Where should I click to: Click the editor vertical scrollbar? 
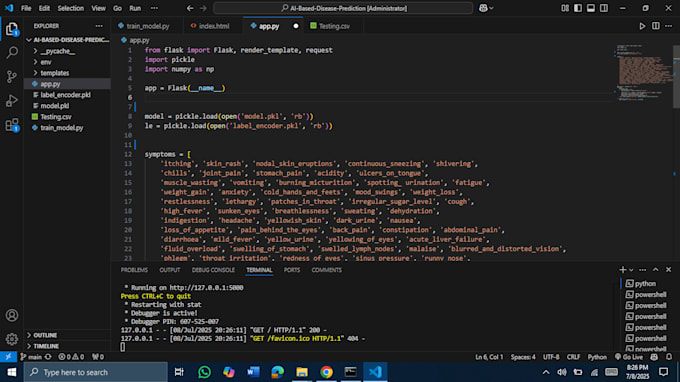pos(677,77)
